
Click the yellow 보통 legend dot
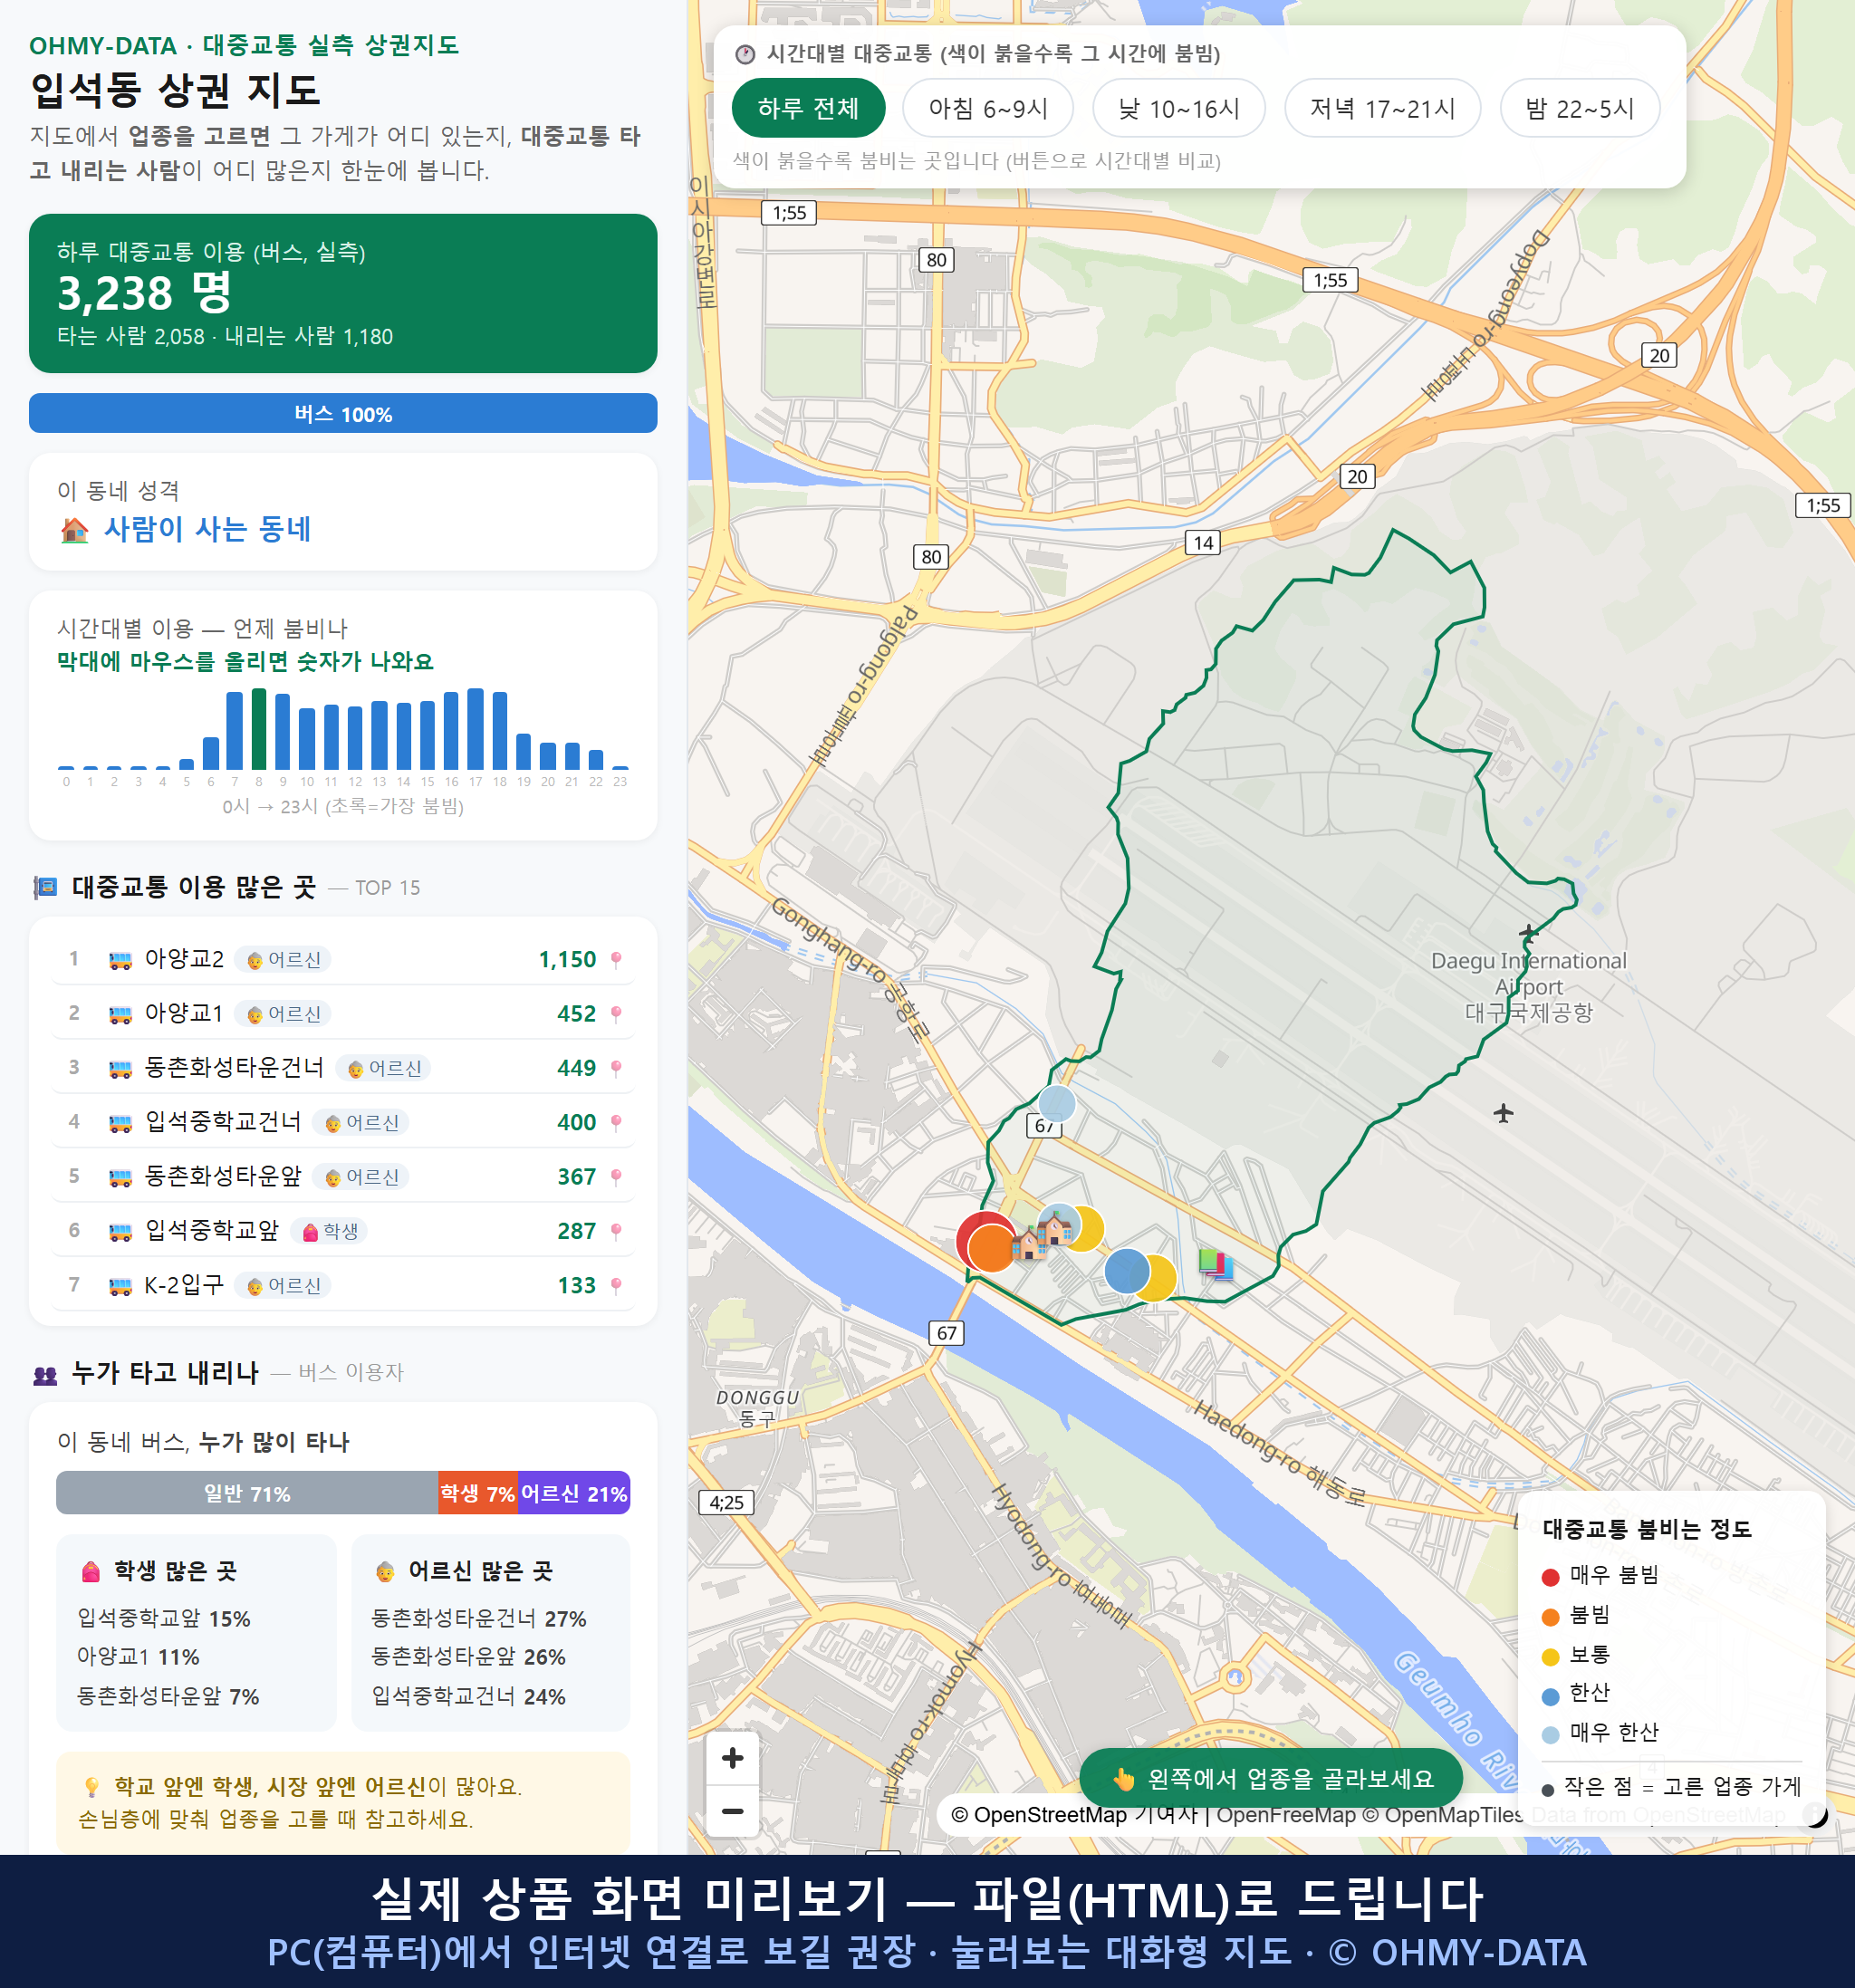pos(1551,1657)
